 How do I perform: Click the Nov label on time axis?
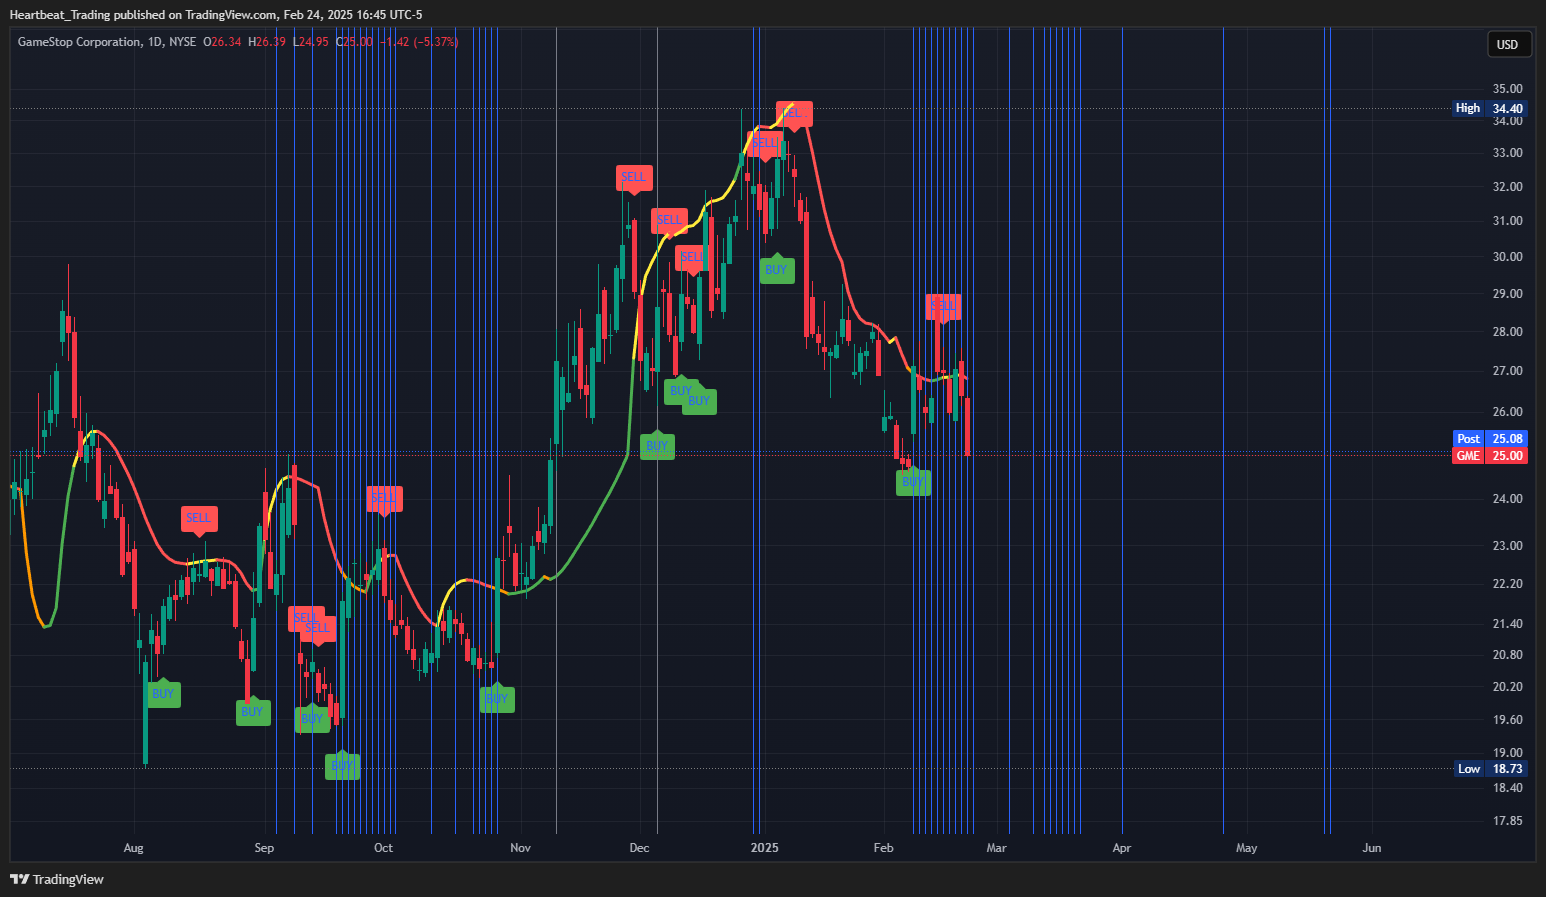[520, 848]
